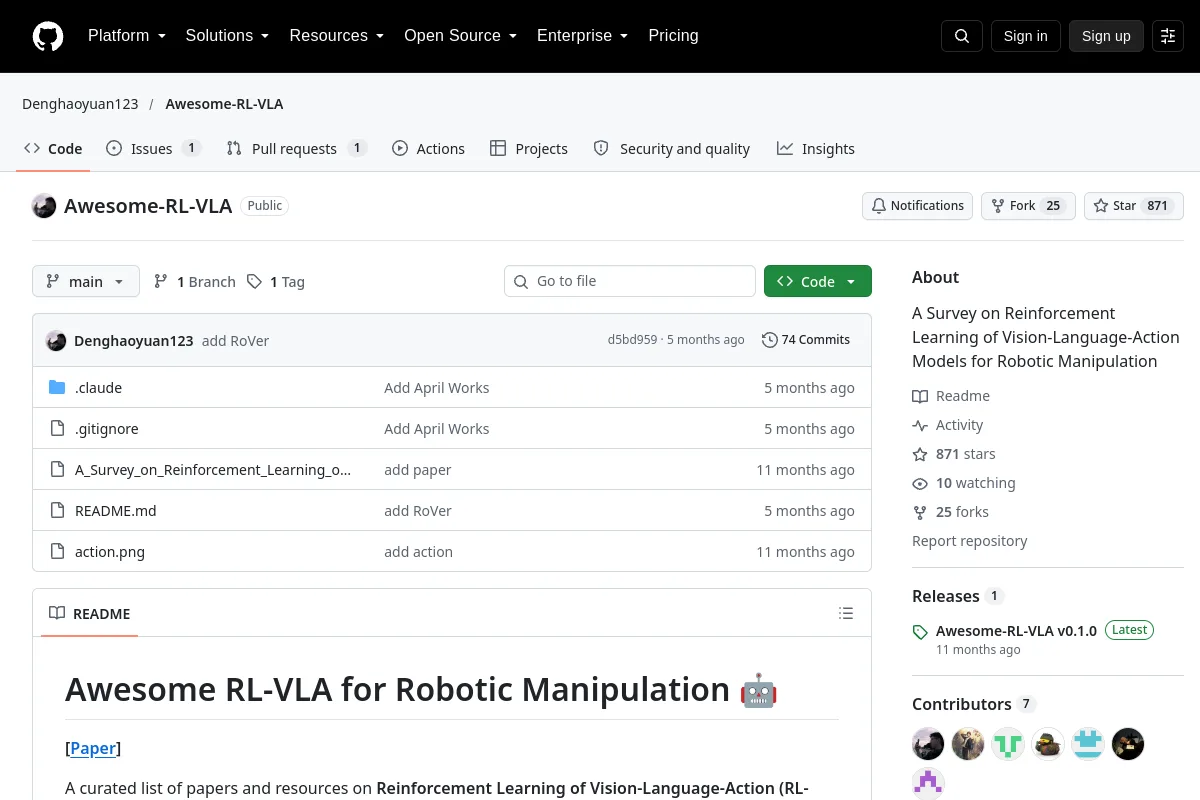Open the README.md file
Screen dimensions: 1200x800
click(x=116, y=511)
